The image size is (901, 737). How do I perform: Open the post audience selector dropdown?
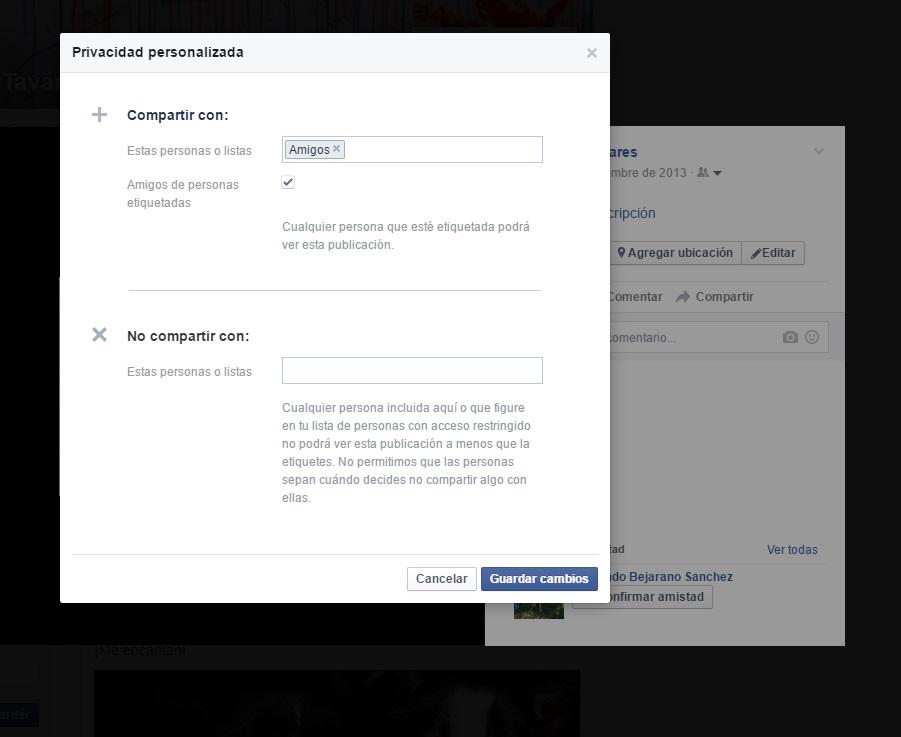tap(710, 173)
